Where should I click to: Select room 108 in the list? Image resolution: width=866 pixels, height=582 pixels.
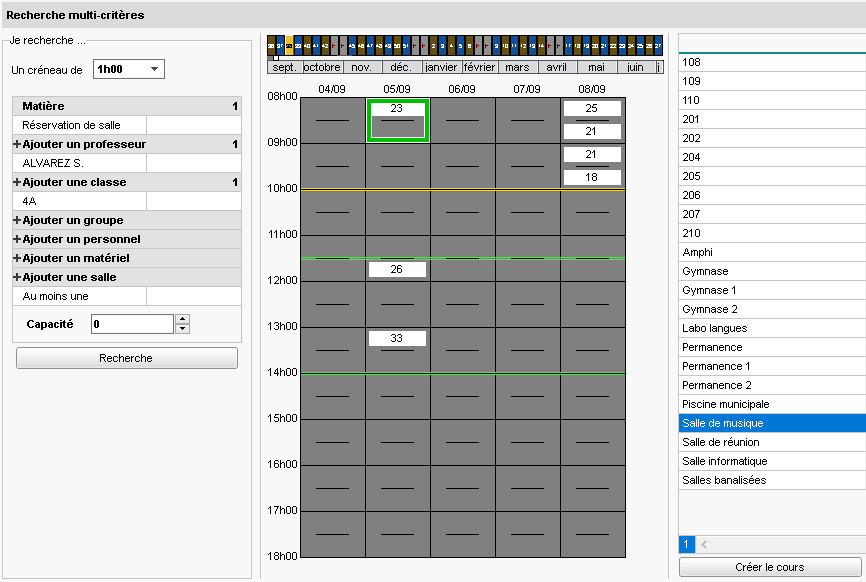[x=772, y=62]
